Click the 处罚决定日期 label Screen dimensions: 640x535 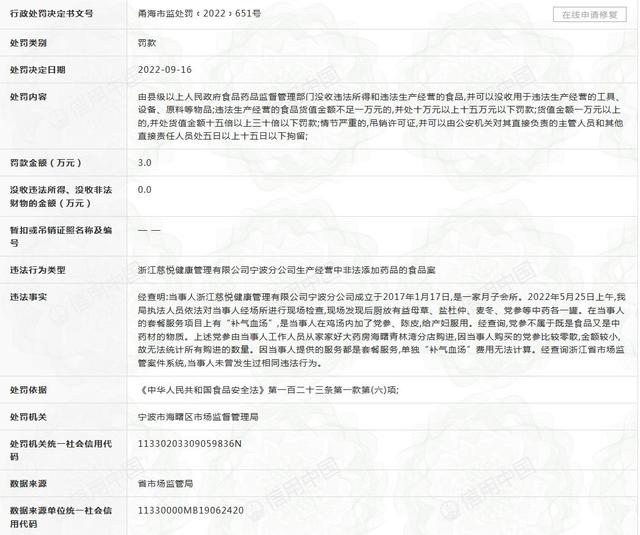point(37,71)
